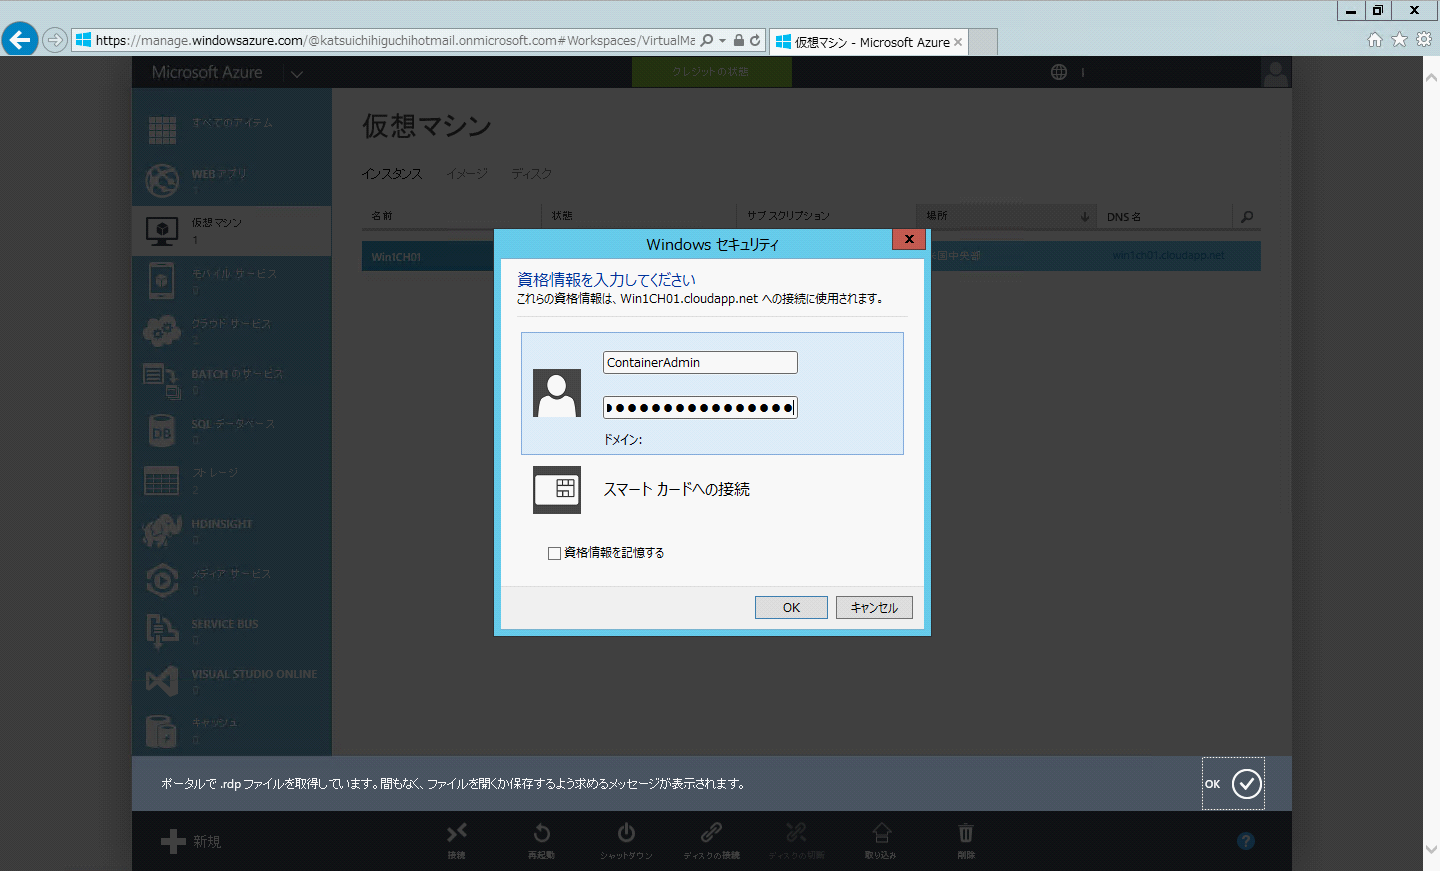Click the シャットダウン power icon
Screen dimensions: 1440x871
click(x=626, y=833)
